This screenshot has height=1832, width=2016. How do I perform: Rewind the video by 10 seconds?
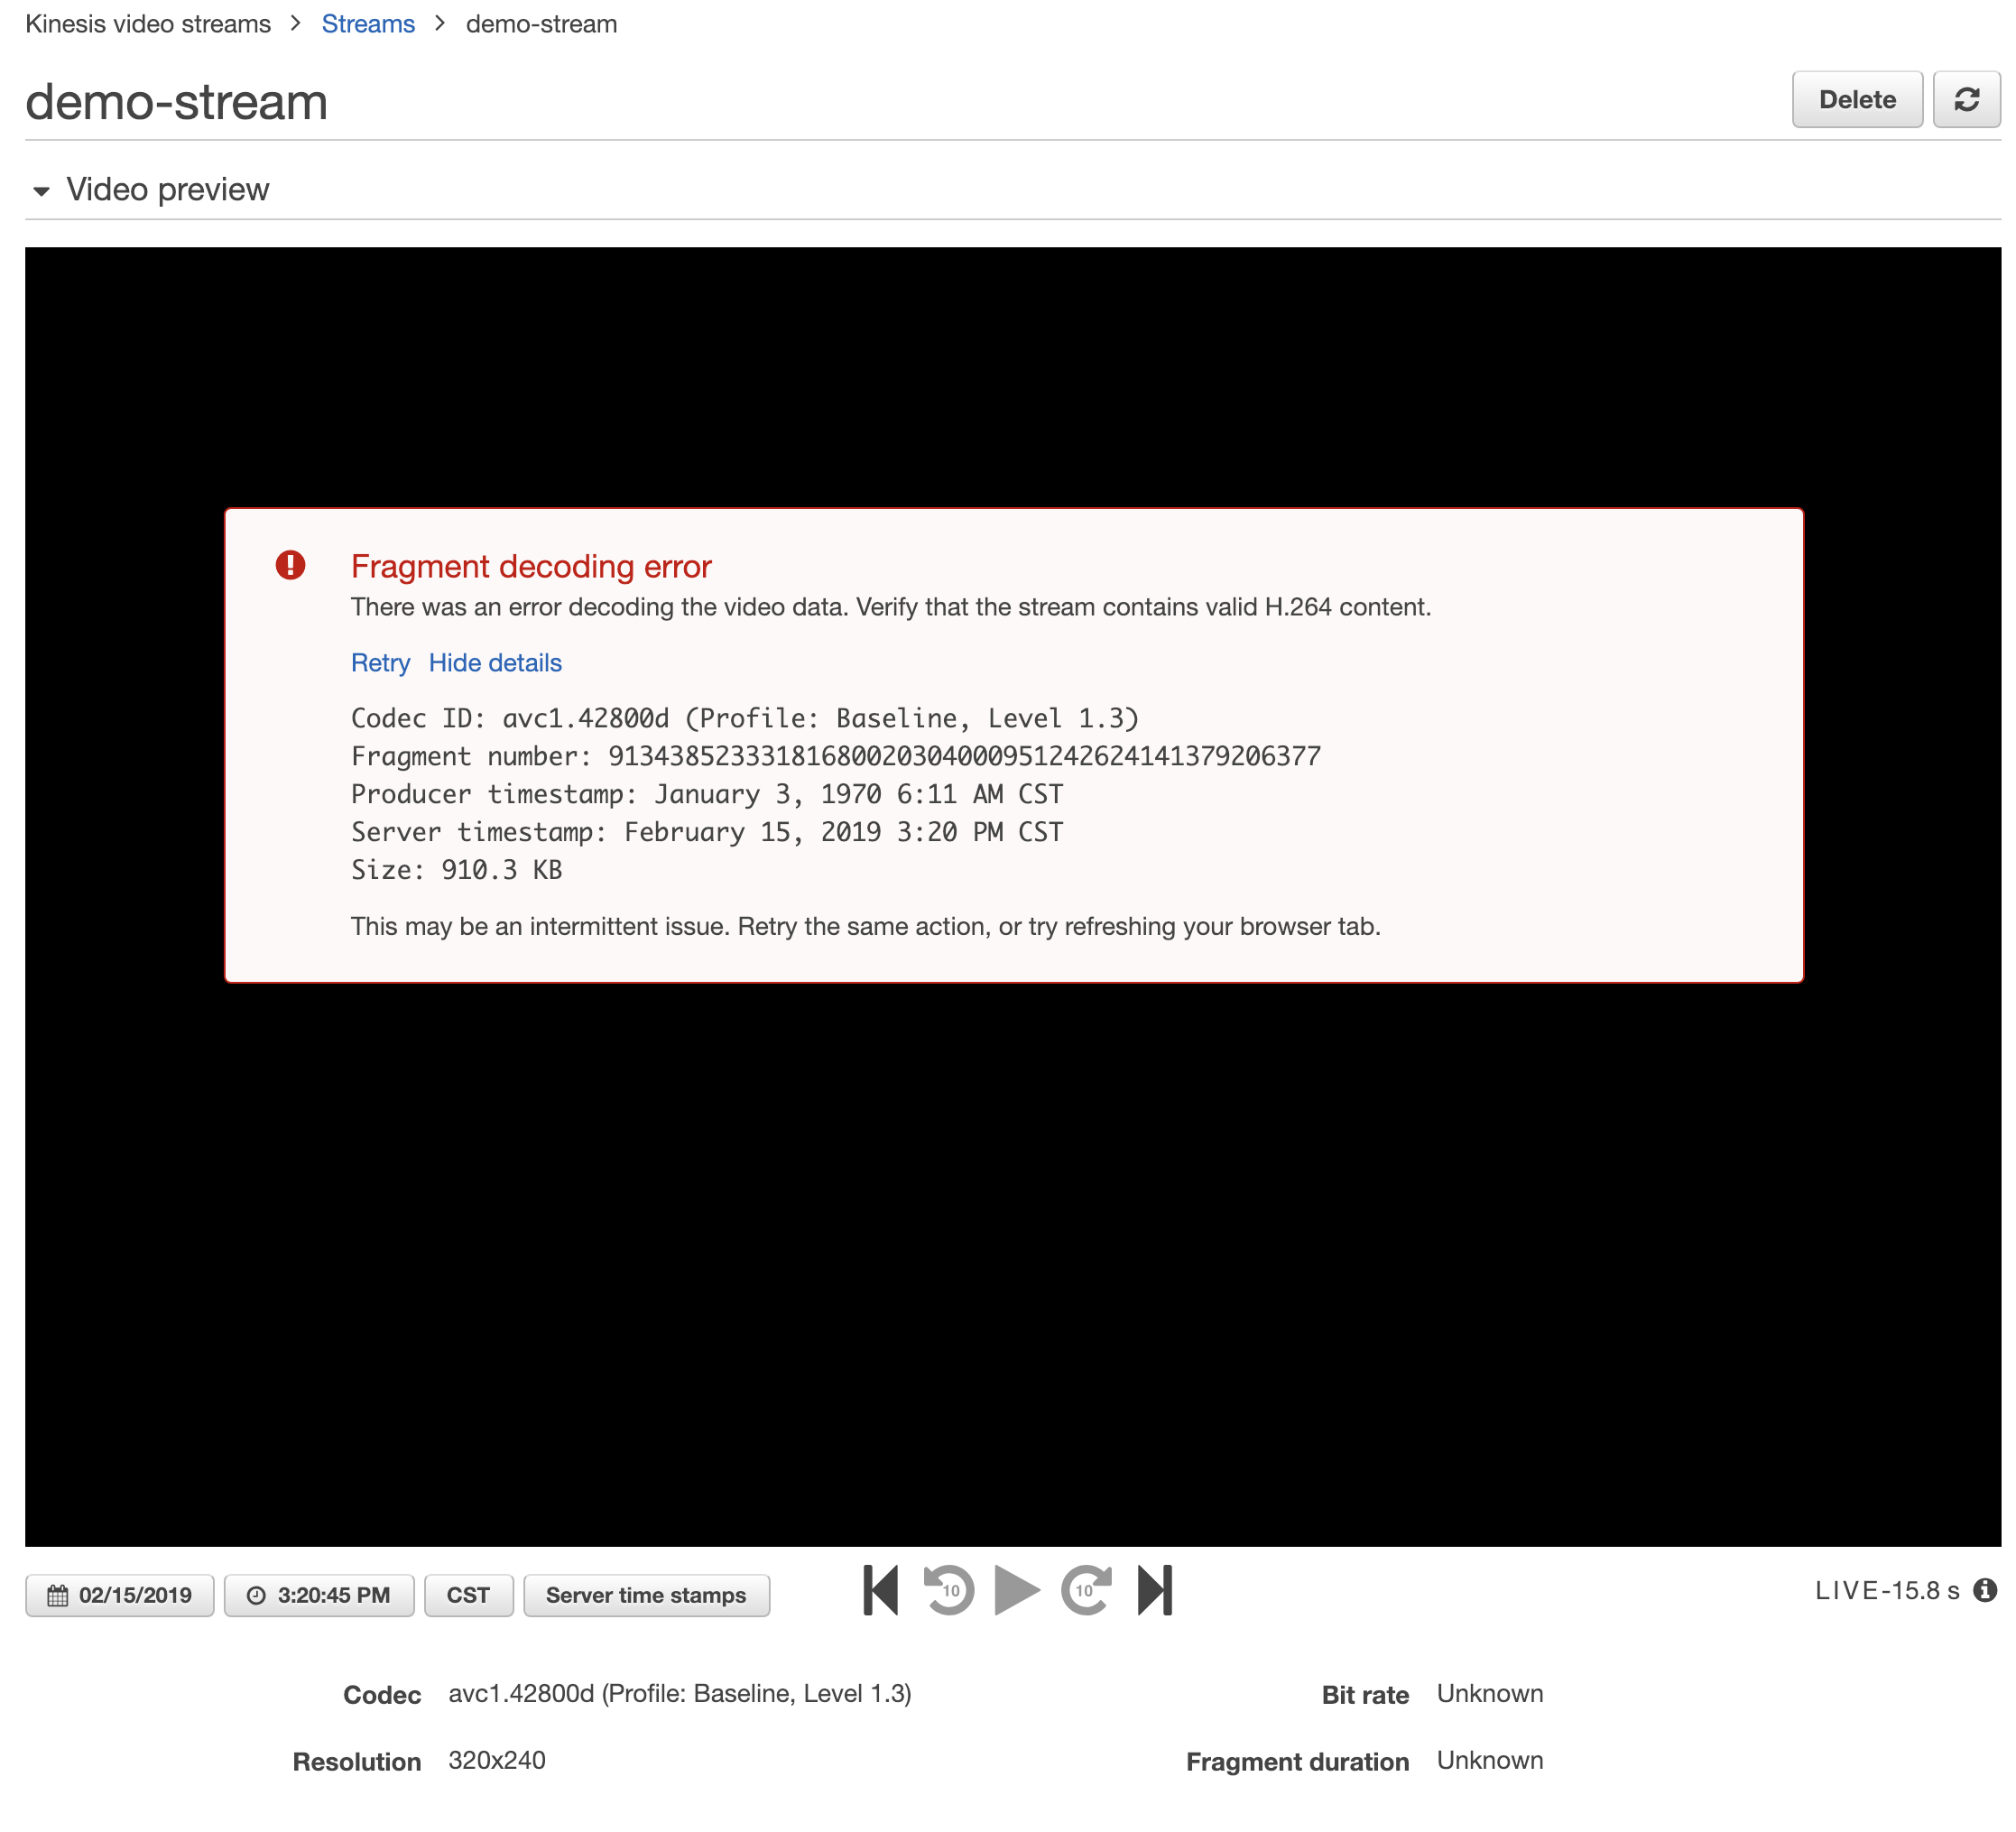pyautogui.click(x=948, y=1590)
